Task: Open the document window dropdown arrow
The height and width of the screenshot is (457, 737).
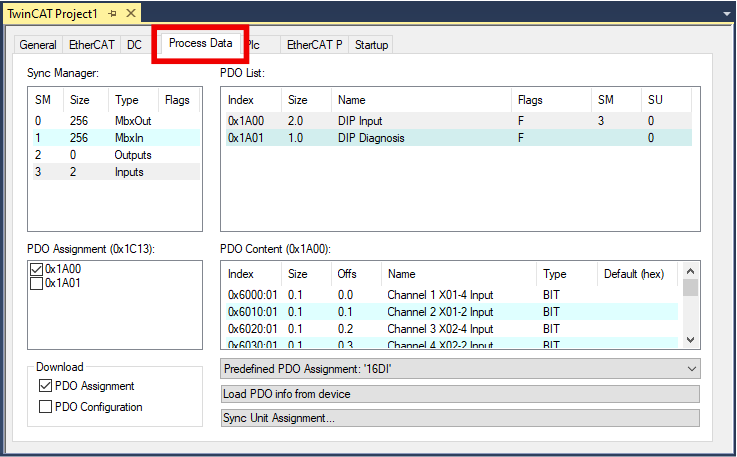Action: click(x=727, y=14)
